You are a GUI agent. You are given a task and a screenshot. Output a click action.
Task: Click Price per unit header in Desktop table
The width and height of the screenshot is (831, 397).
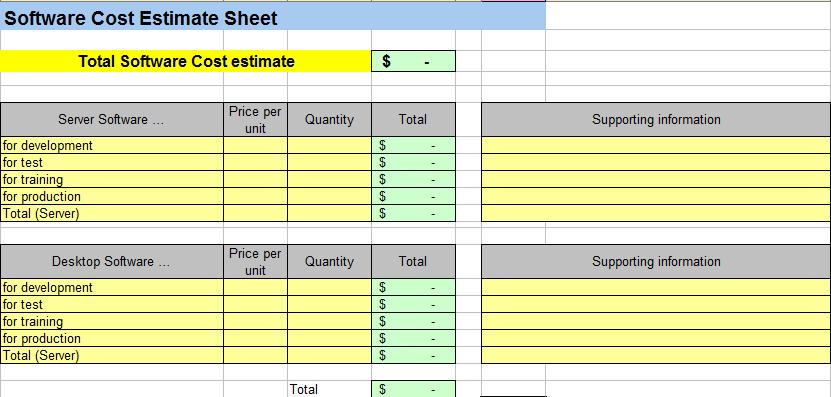click(x=255, y=261)
